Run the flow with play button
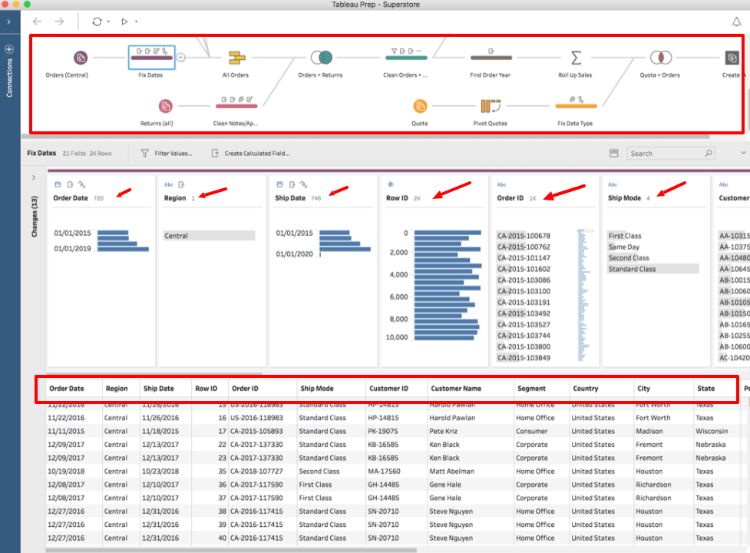 click(x=124, y=22)
